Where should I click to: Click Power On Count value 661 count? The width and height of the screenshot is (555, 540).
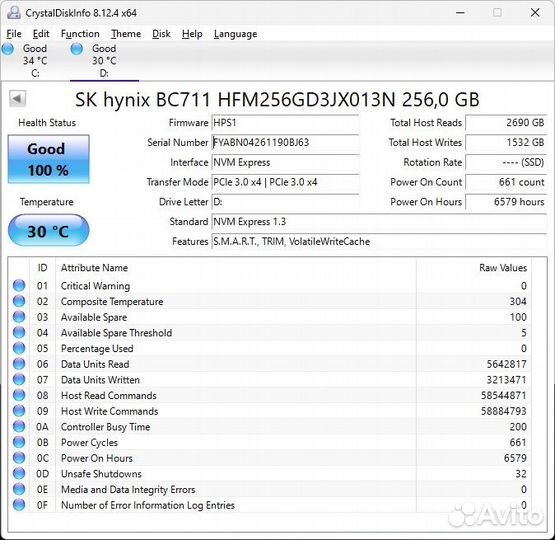click(506, 182)
